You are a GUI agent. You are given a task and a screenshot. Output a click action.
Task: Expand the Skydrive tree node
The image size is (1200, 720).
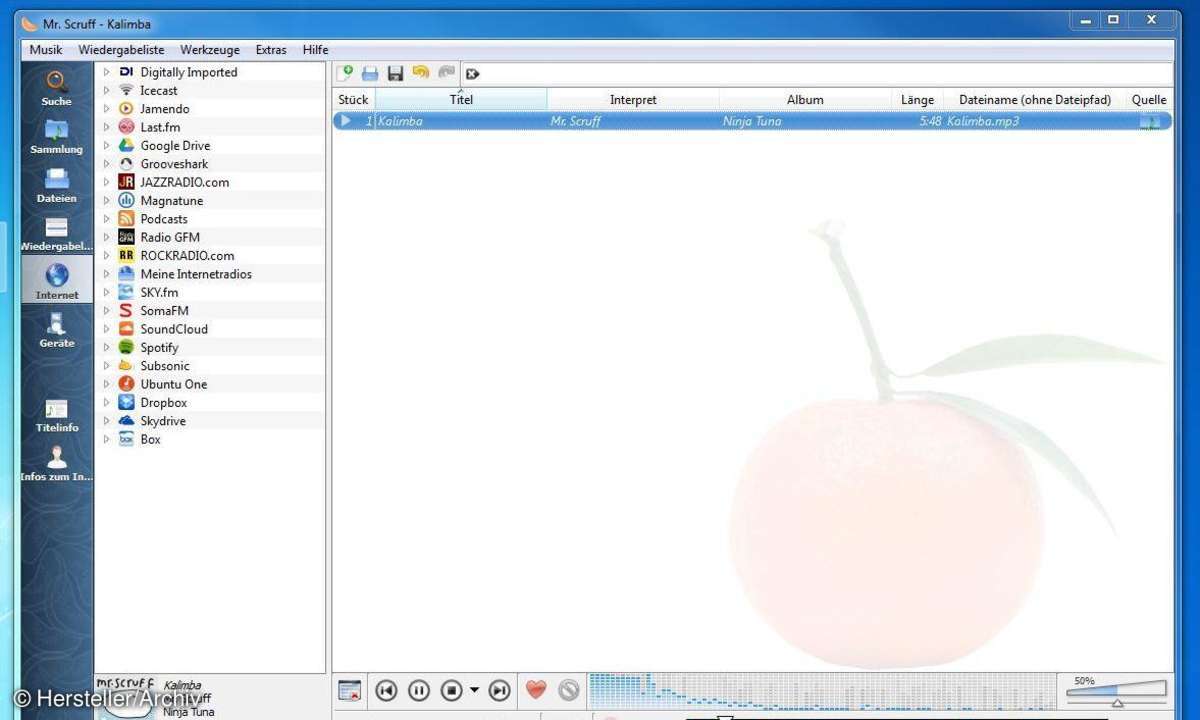106,421
